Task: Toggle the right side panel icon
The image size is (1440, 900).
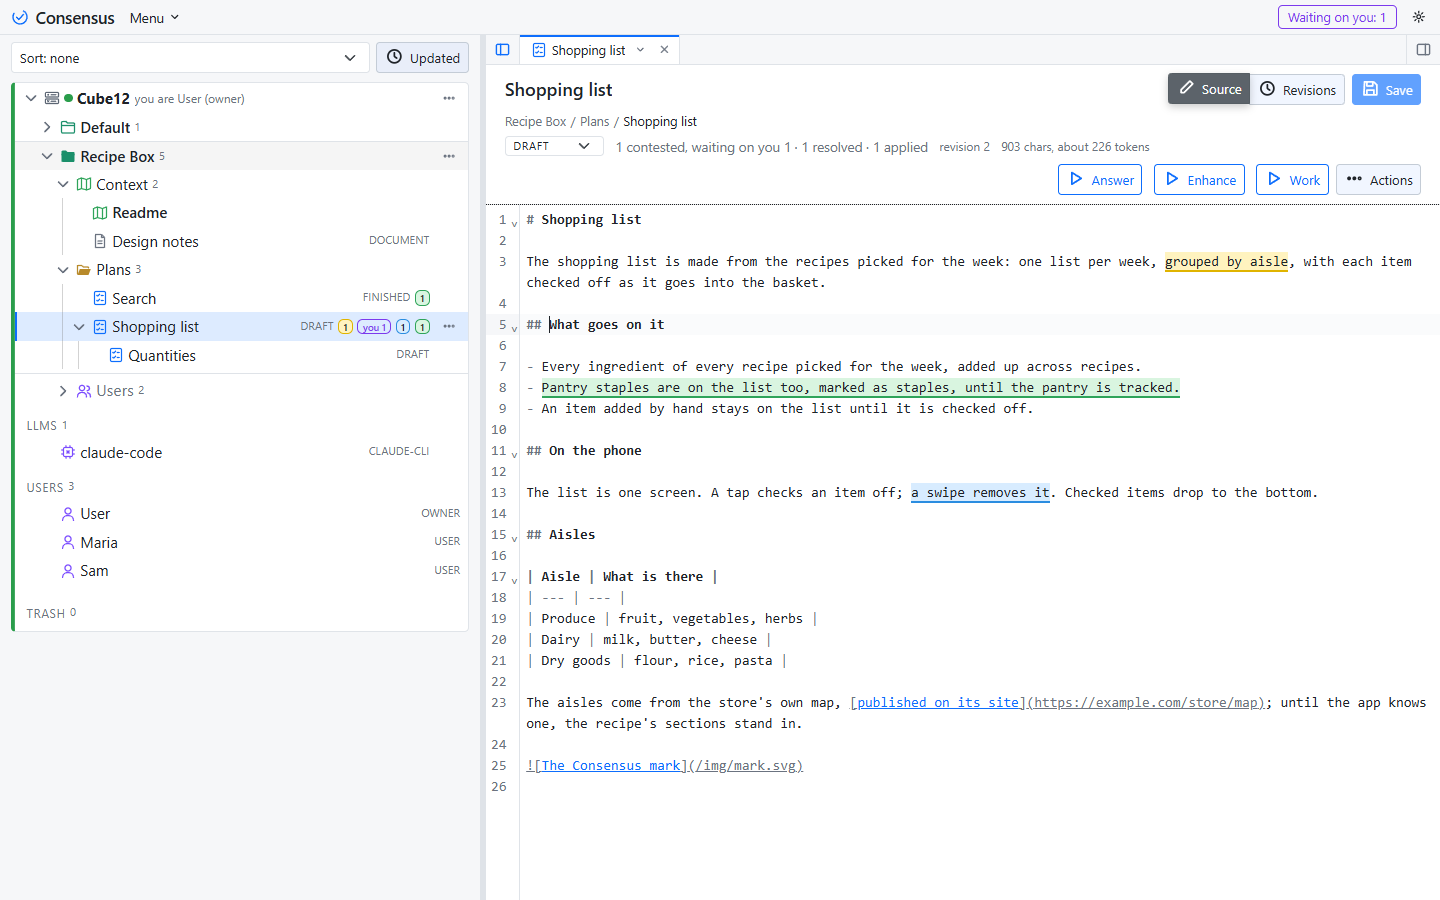Action: click(x=1423, y=50)
